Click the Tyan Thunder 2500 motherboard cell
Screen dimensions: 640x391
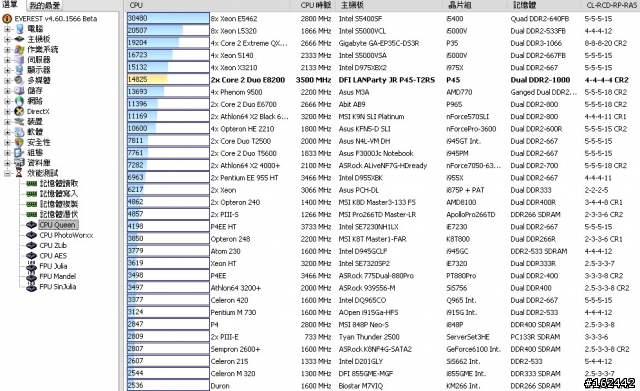[x=369, y=337]
